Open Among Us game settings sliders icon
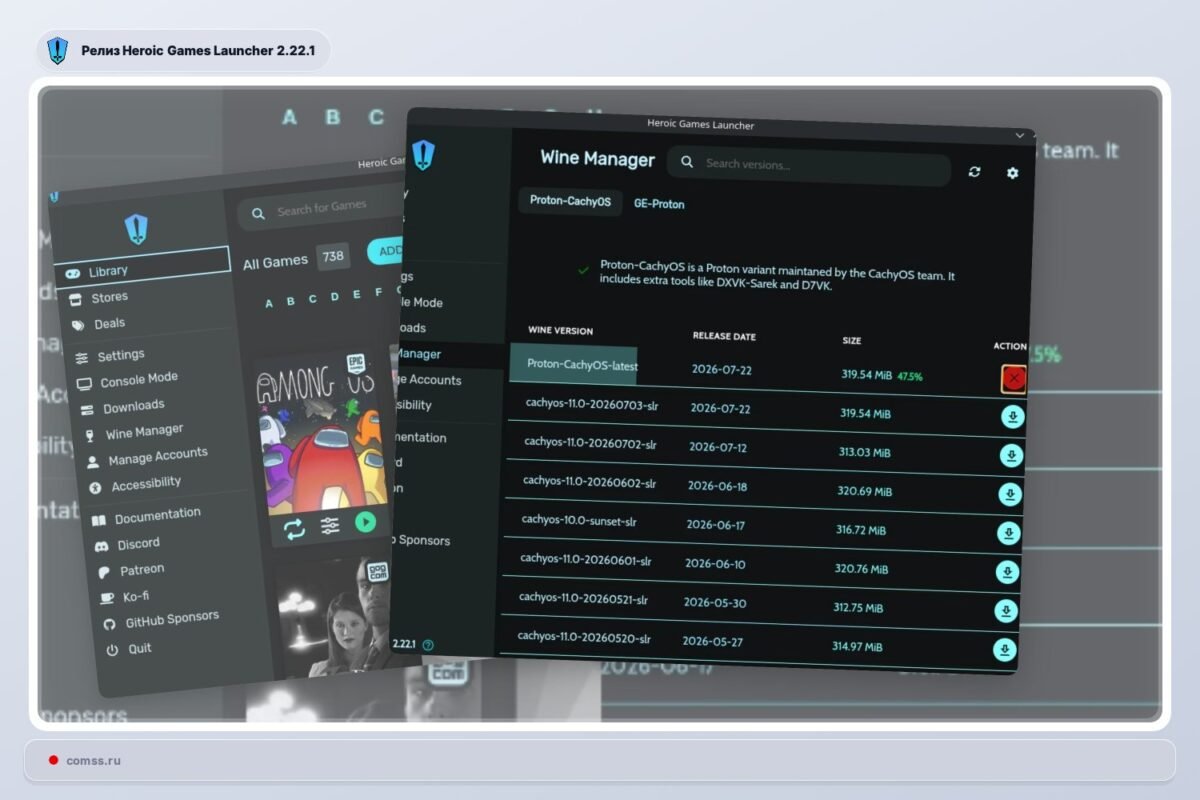This screenshot has width=1200, height=800. pyautogui.click(x=330, y=525)
